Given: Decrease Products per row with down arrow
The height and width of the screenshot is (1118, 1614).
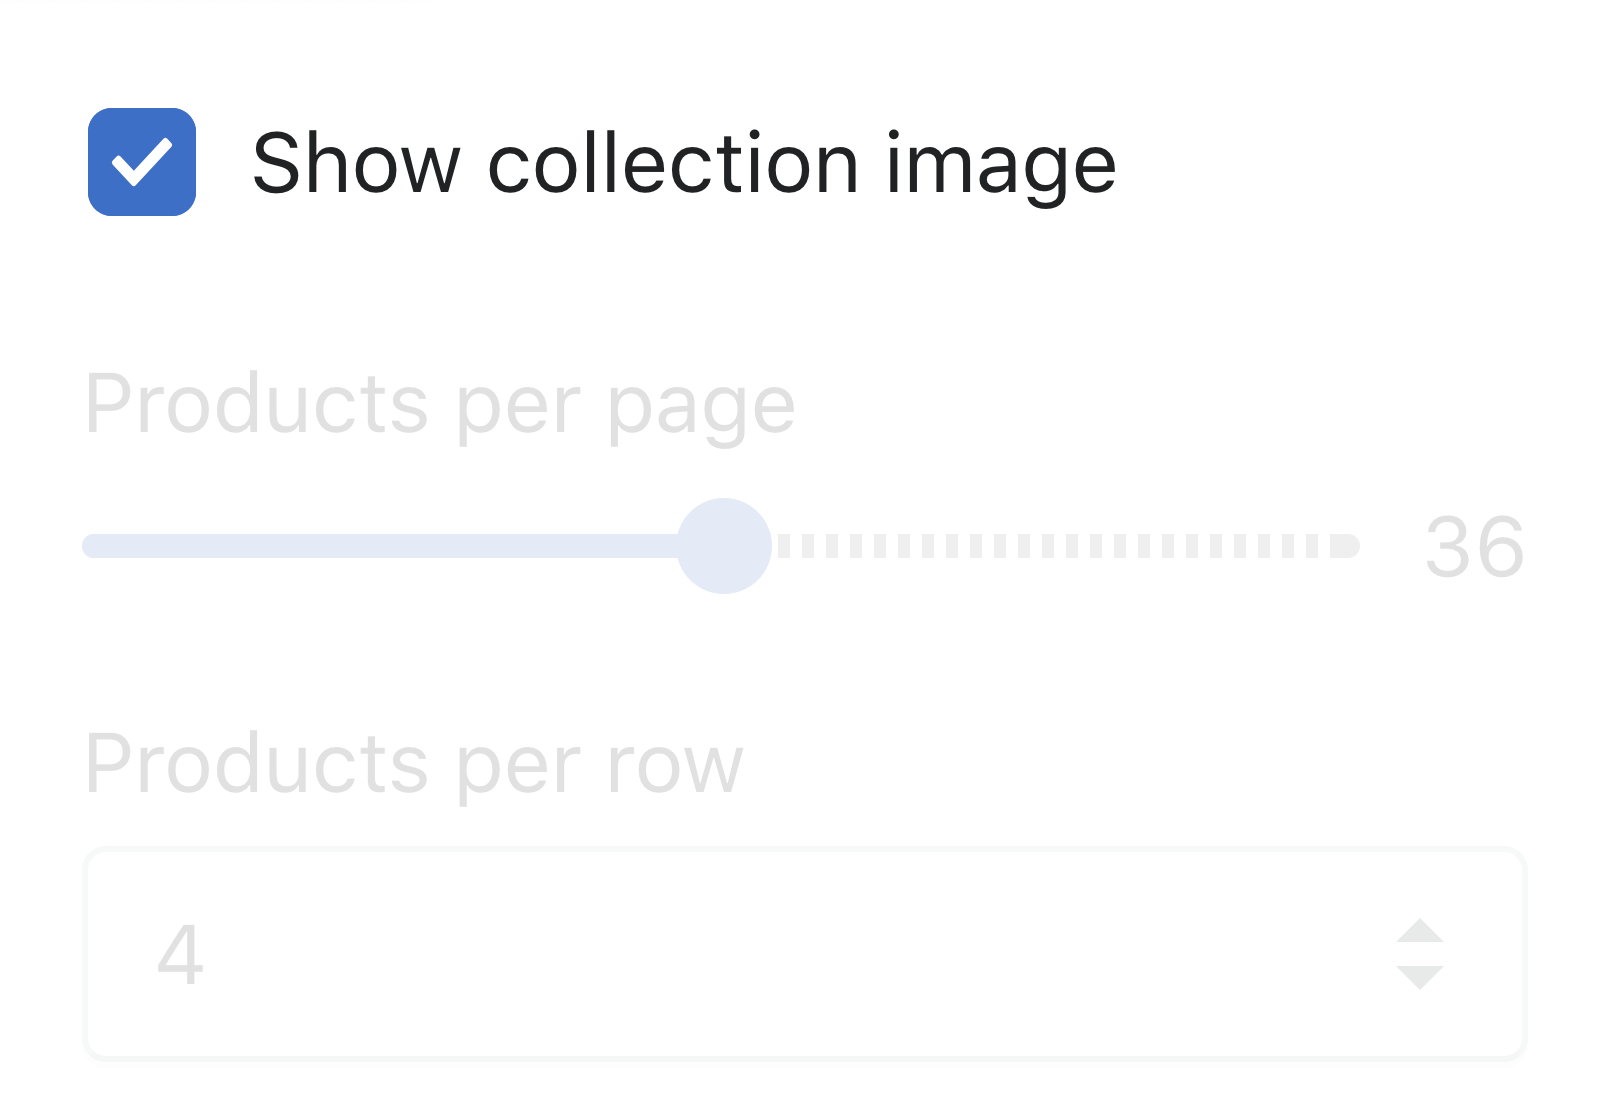Looking at the screenshot, I should tap(1420, 978).
